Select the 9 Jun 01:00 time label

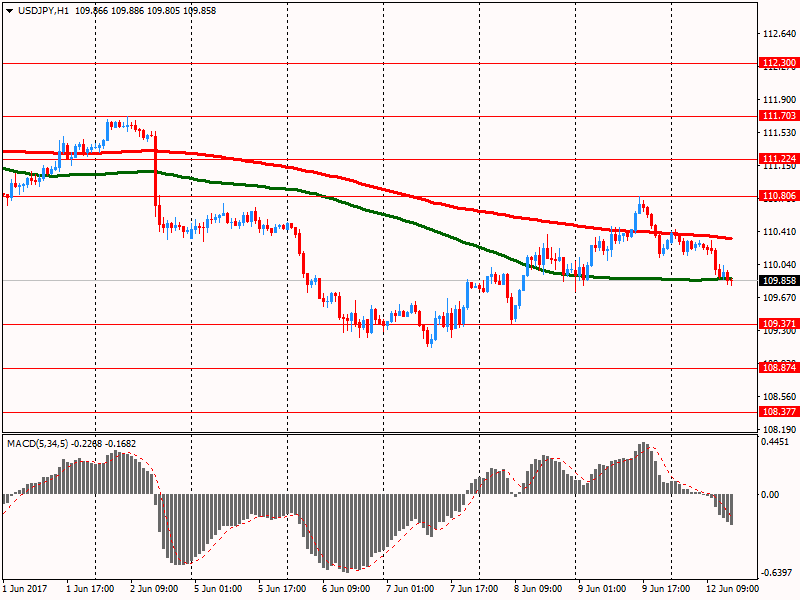602,589
